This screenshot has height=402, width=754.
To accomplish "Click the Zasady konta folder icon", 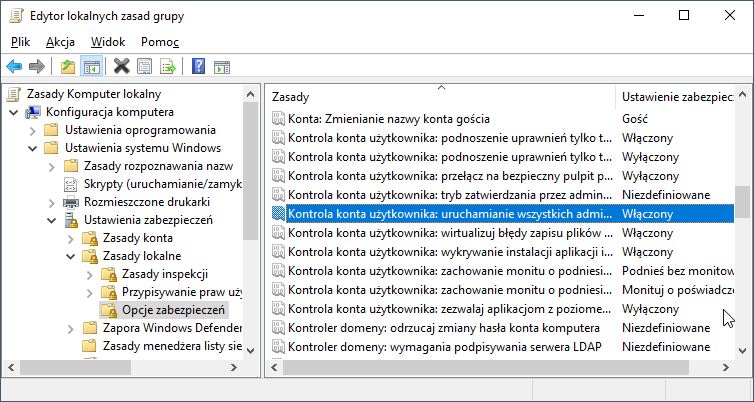I will 90,239.
